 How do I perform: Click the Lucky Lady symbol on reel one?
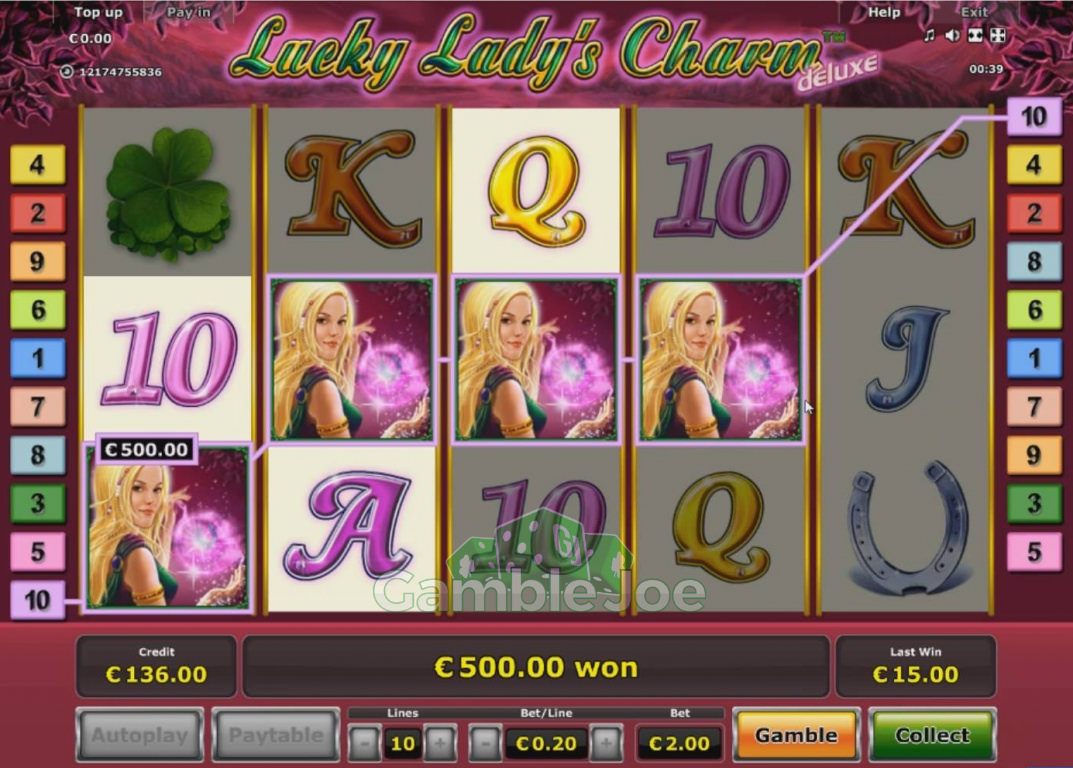(168, 527)
